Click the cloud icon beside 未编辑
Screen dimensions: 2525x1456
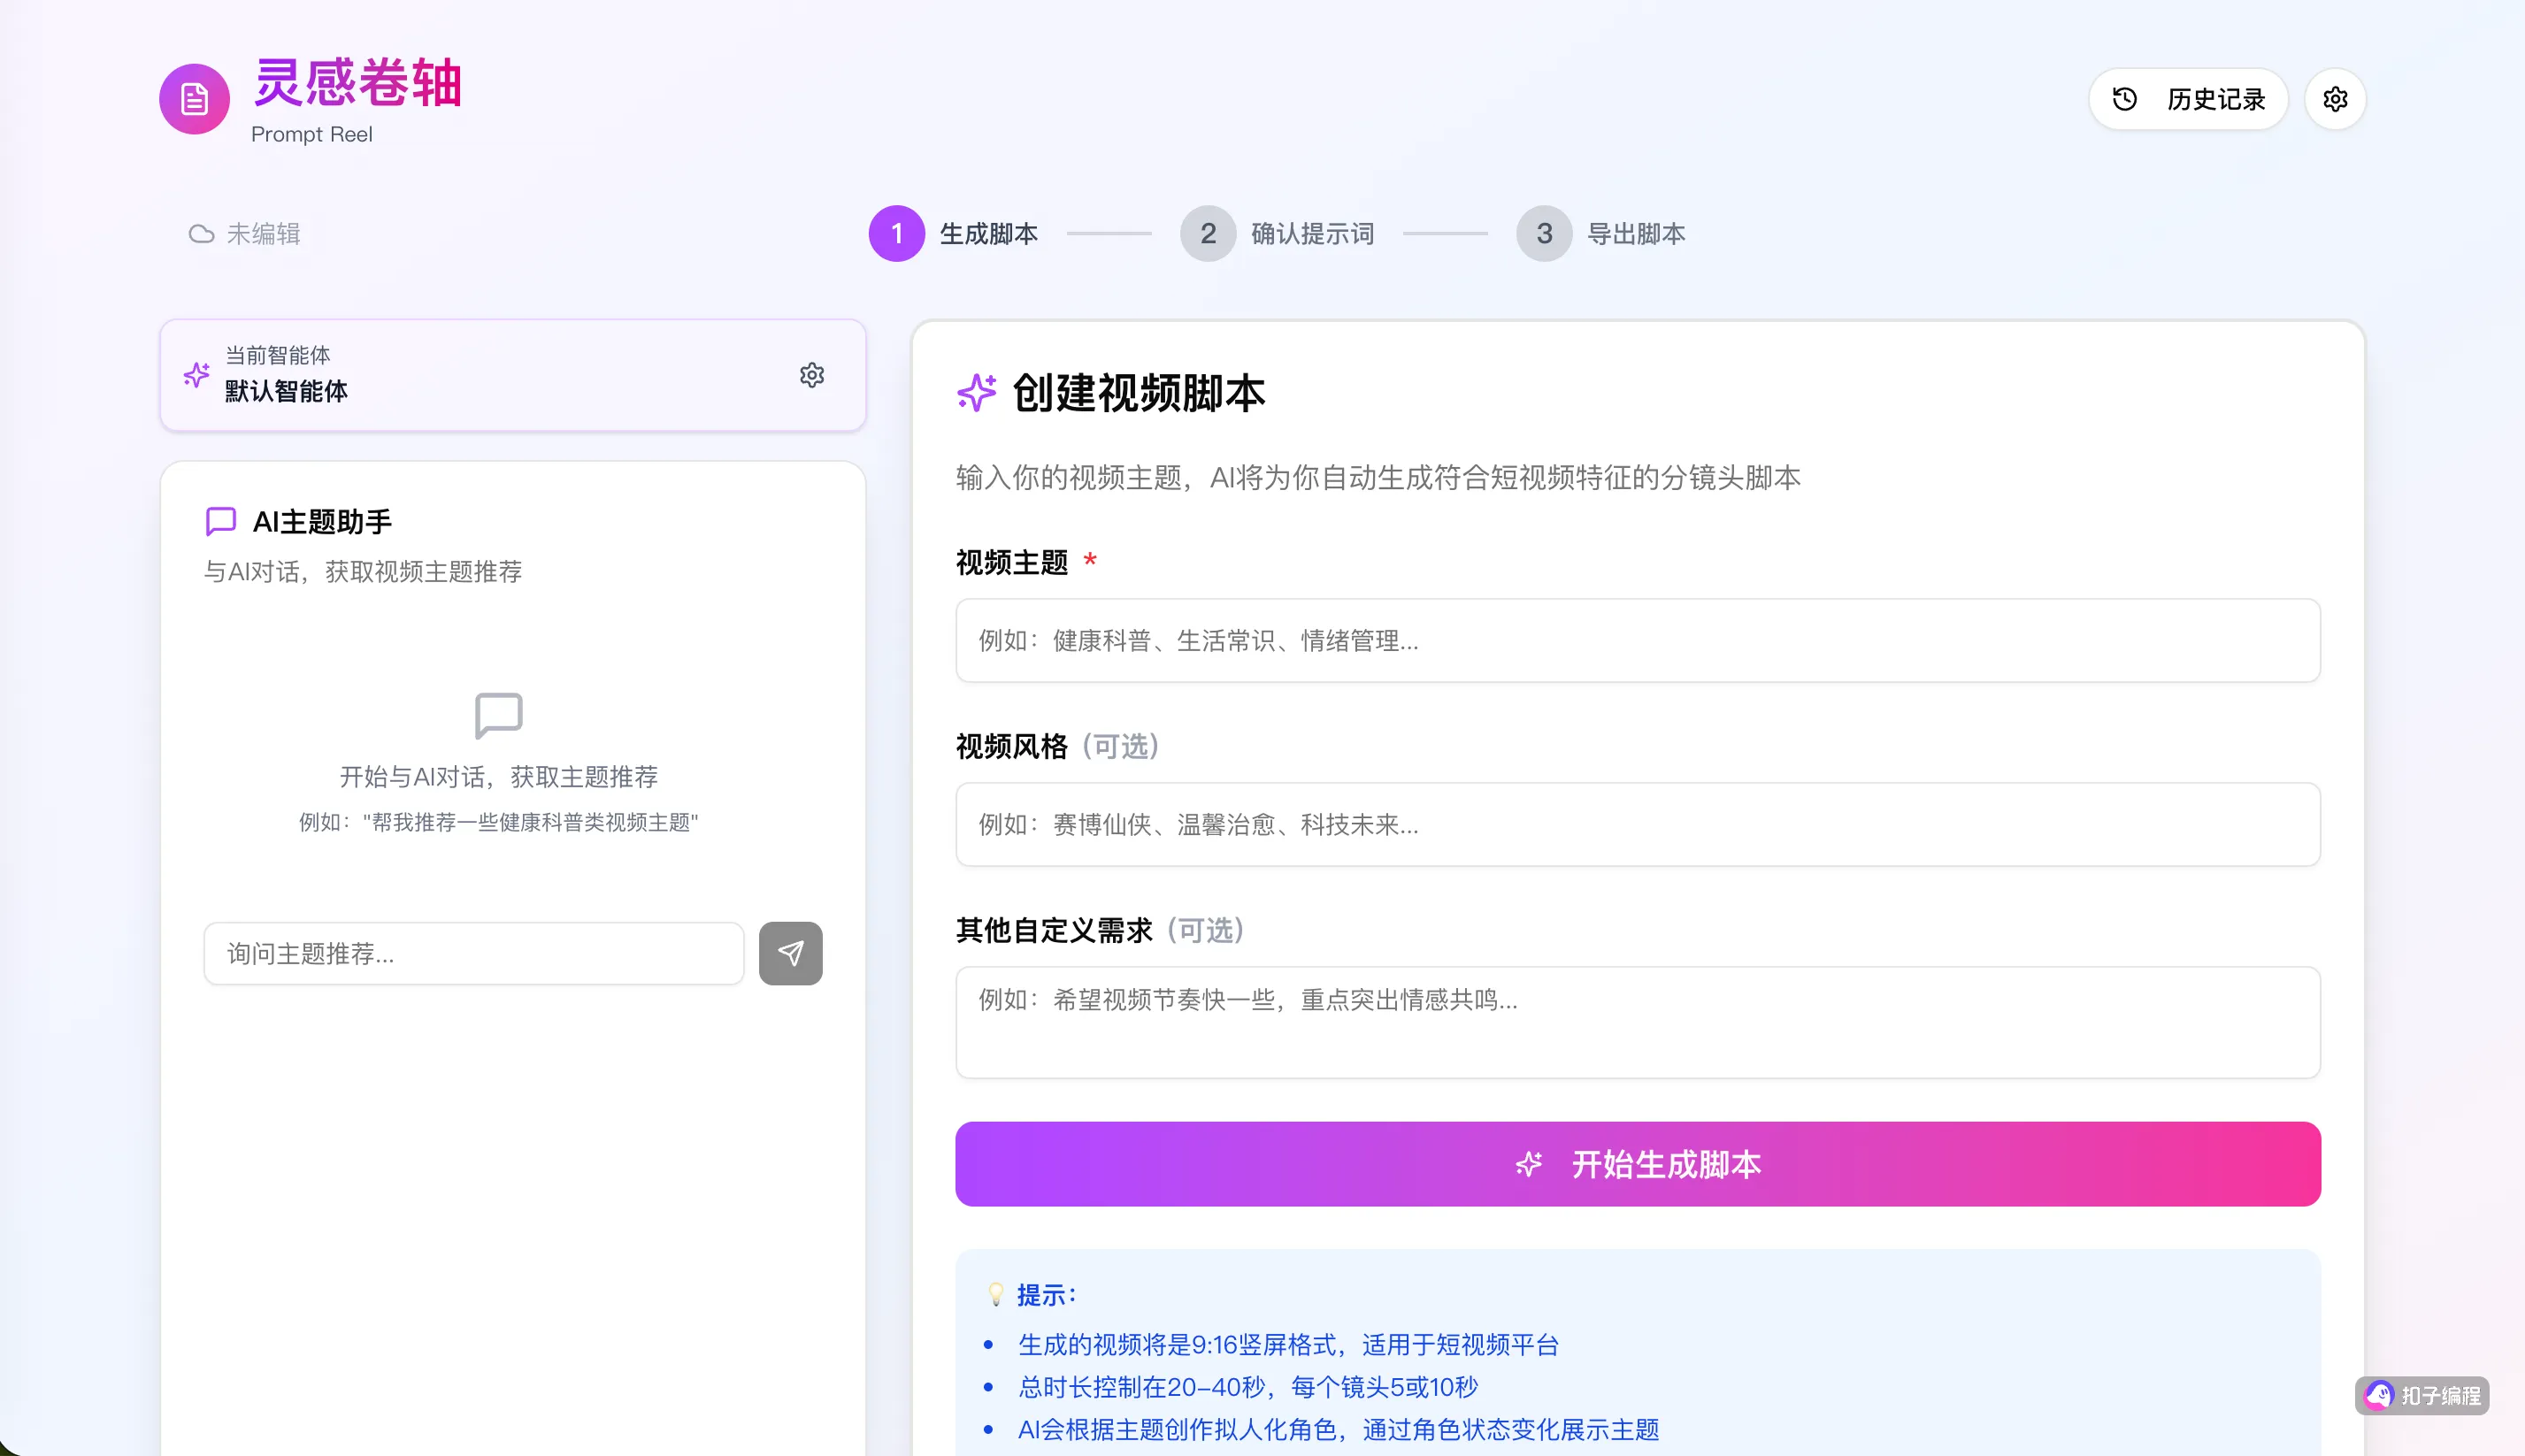(x=201, y=234)
